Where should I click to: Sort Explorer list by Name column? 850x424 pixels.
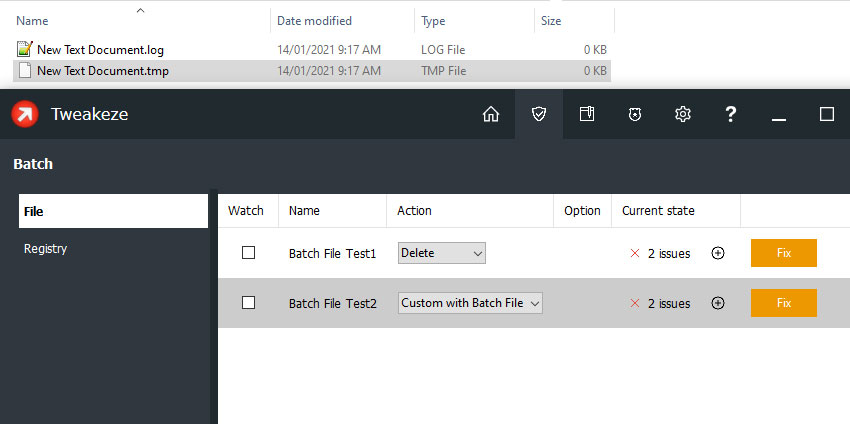point(32,21)
